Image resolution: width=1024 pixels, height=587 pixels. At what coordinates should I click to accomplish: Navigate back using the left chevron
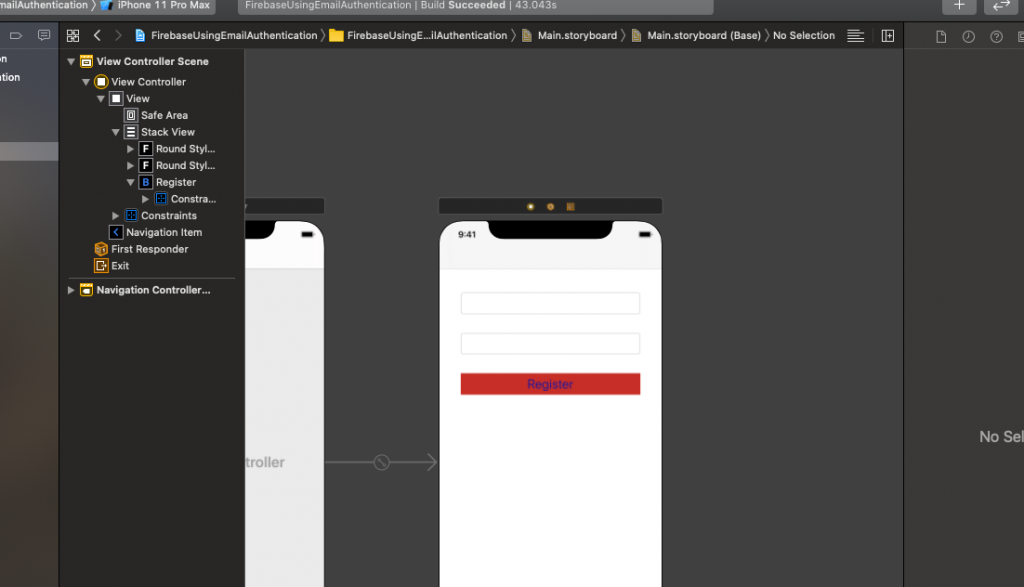(96, 35)
